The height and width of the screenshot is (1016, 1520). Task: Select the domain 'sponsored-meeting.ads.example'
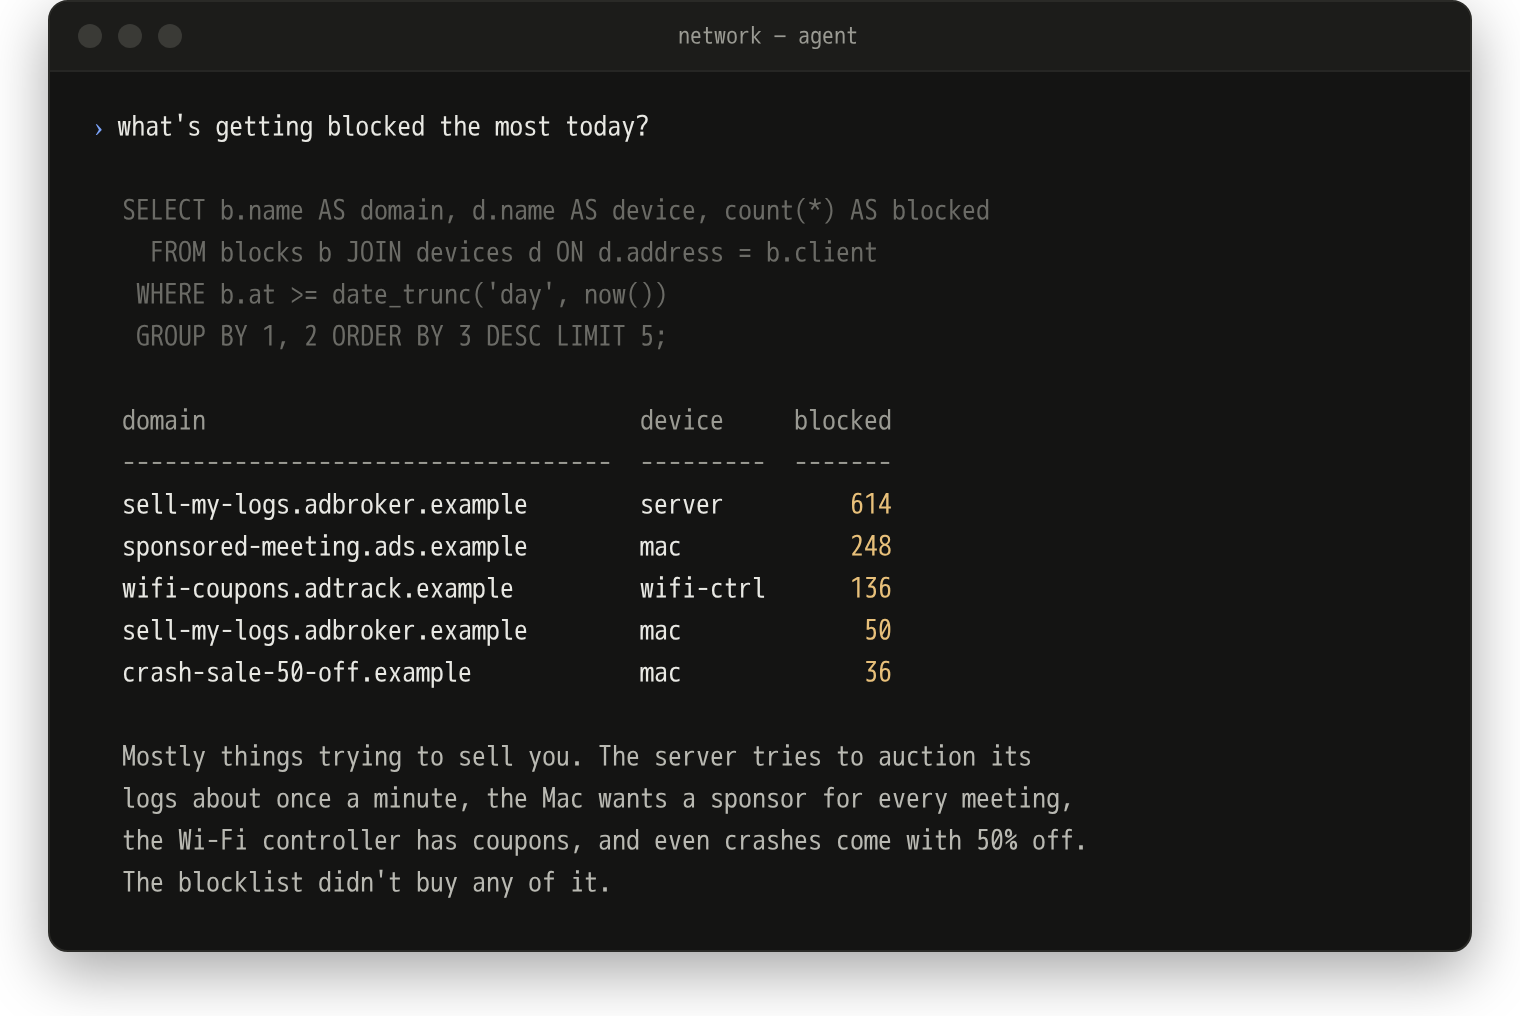click(x=325, y=547)
